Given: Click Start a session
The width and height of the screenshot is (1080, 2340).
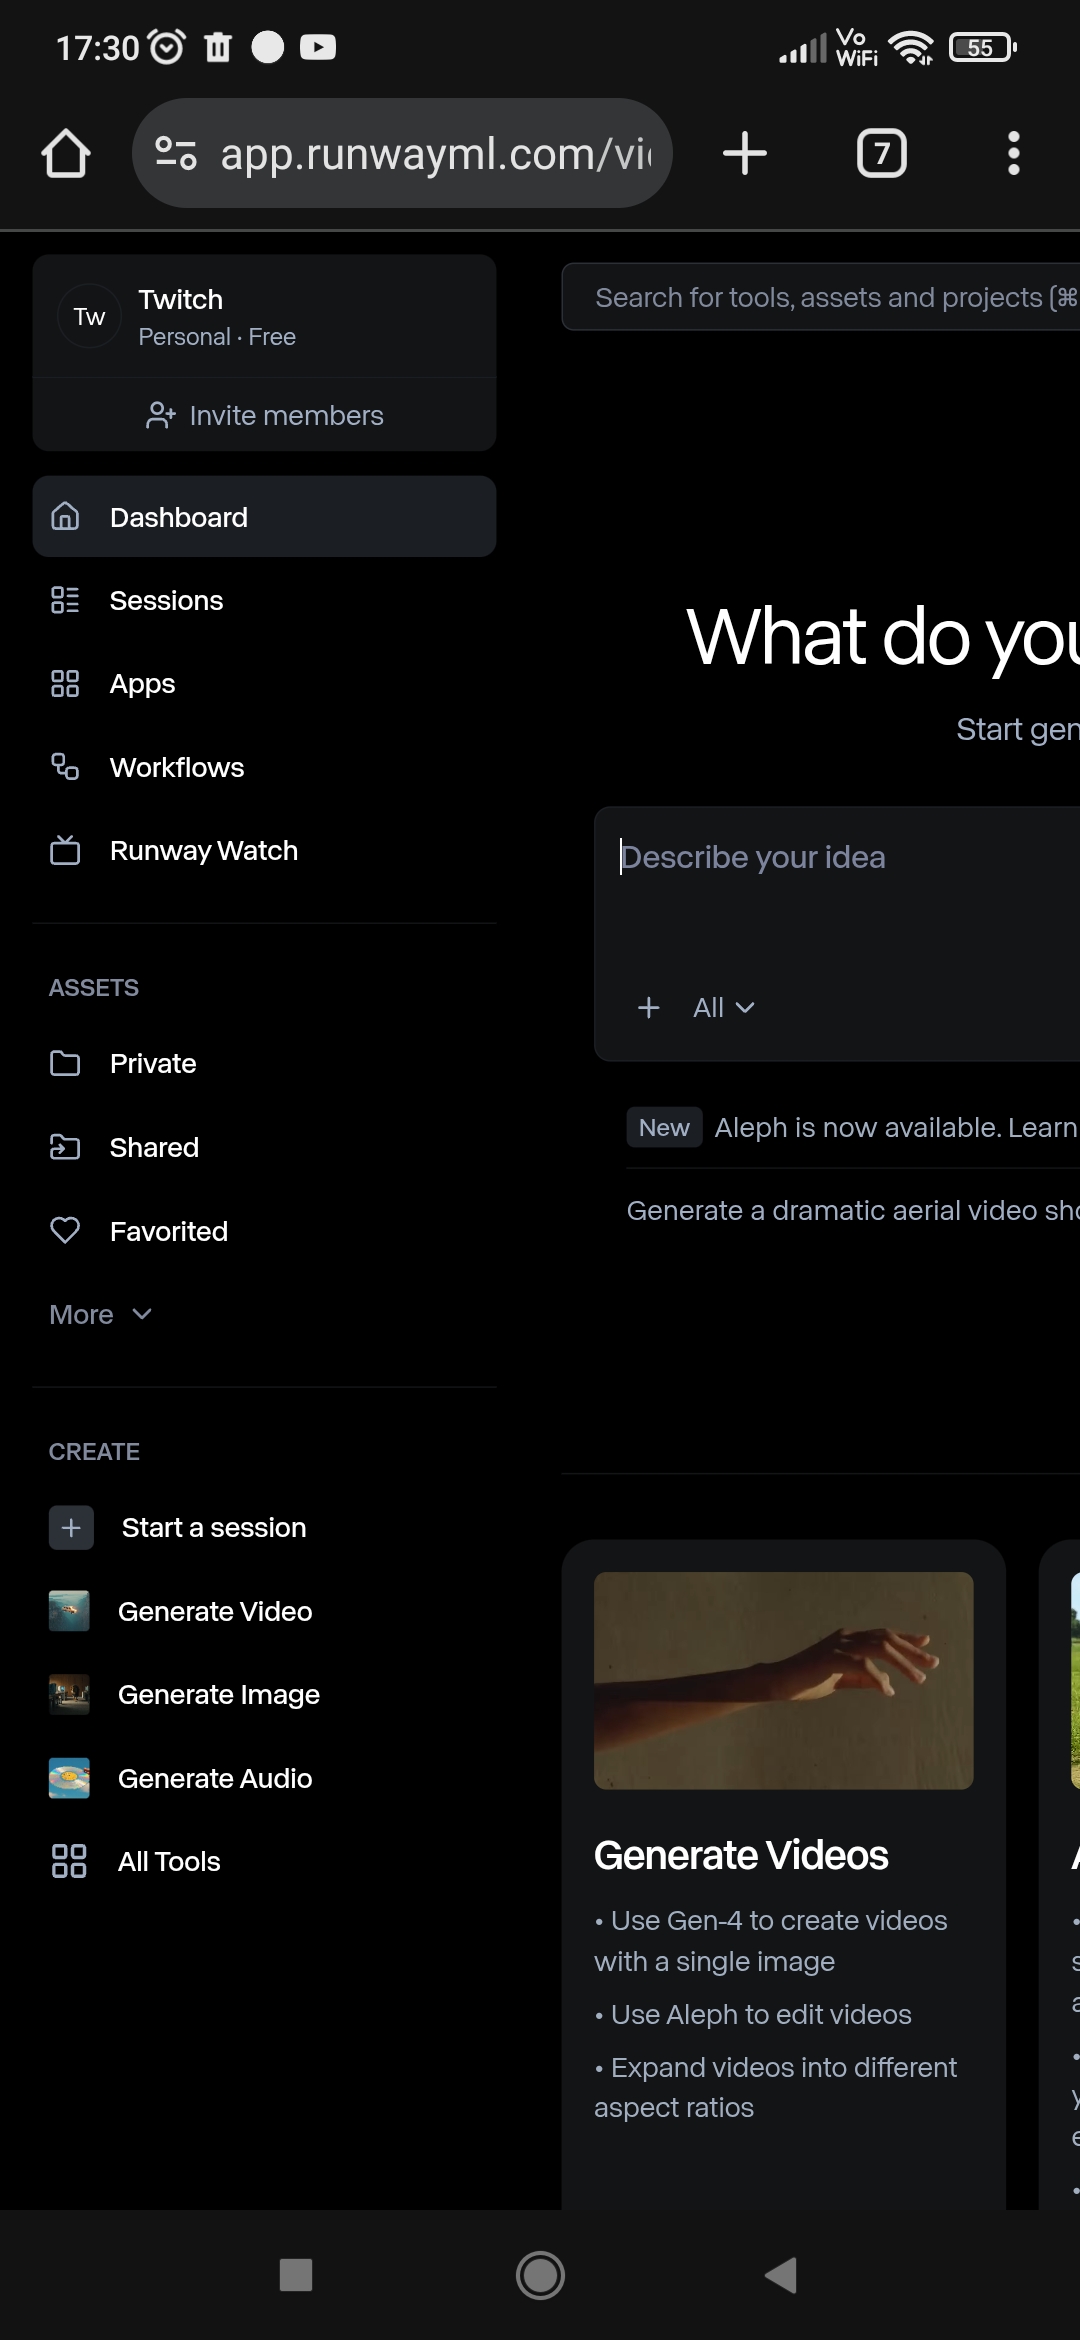Looking at the screenshot, I should pyautogui.click(x=264, y=1528).
